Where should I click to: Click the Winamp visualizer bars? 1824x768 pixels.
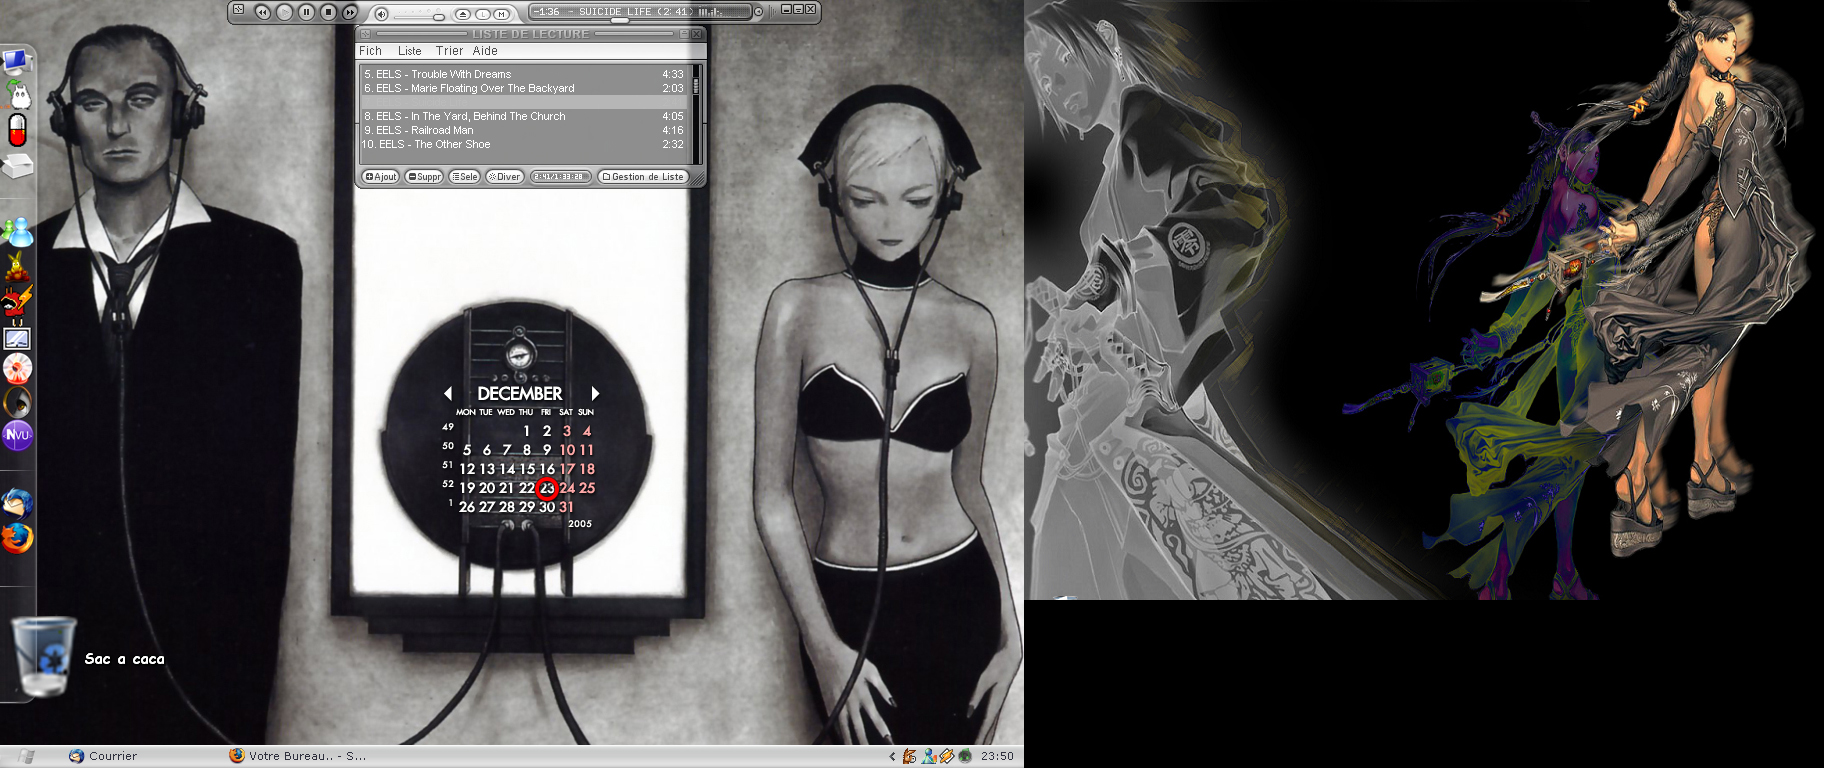710,12
